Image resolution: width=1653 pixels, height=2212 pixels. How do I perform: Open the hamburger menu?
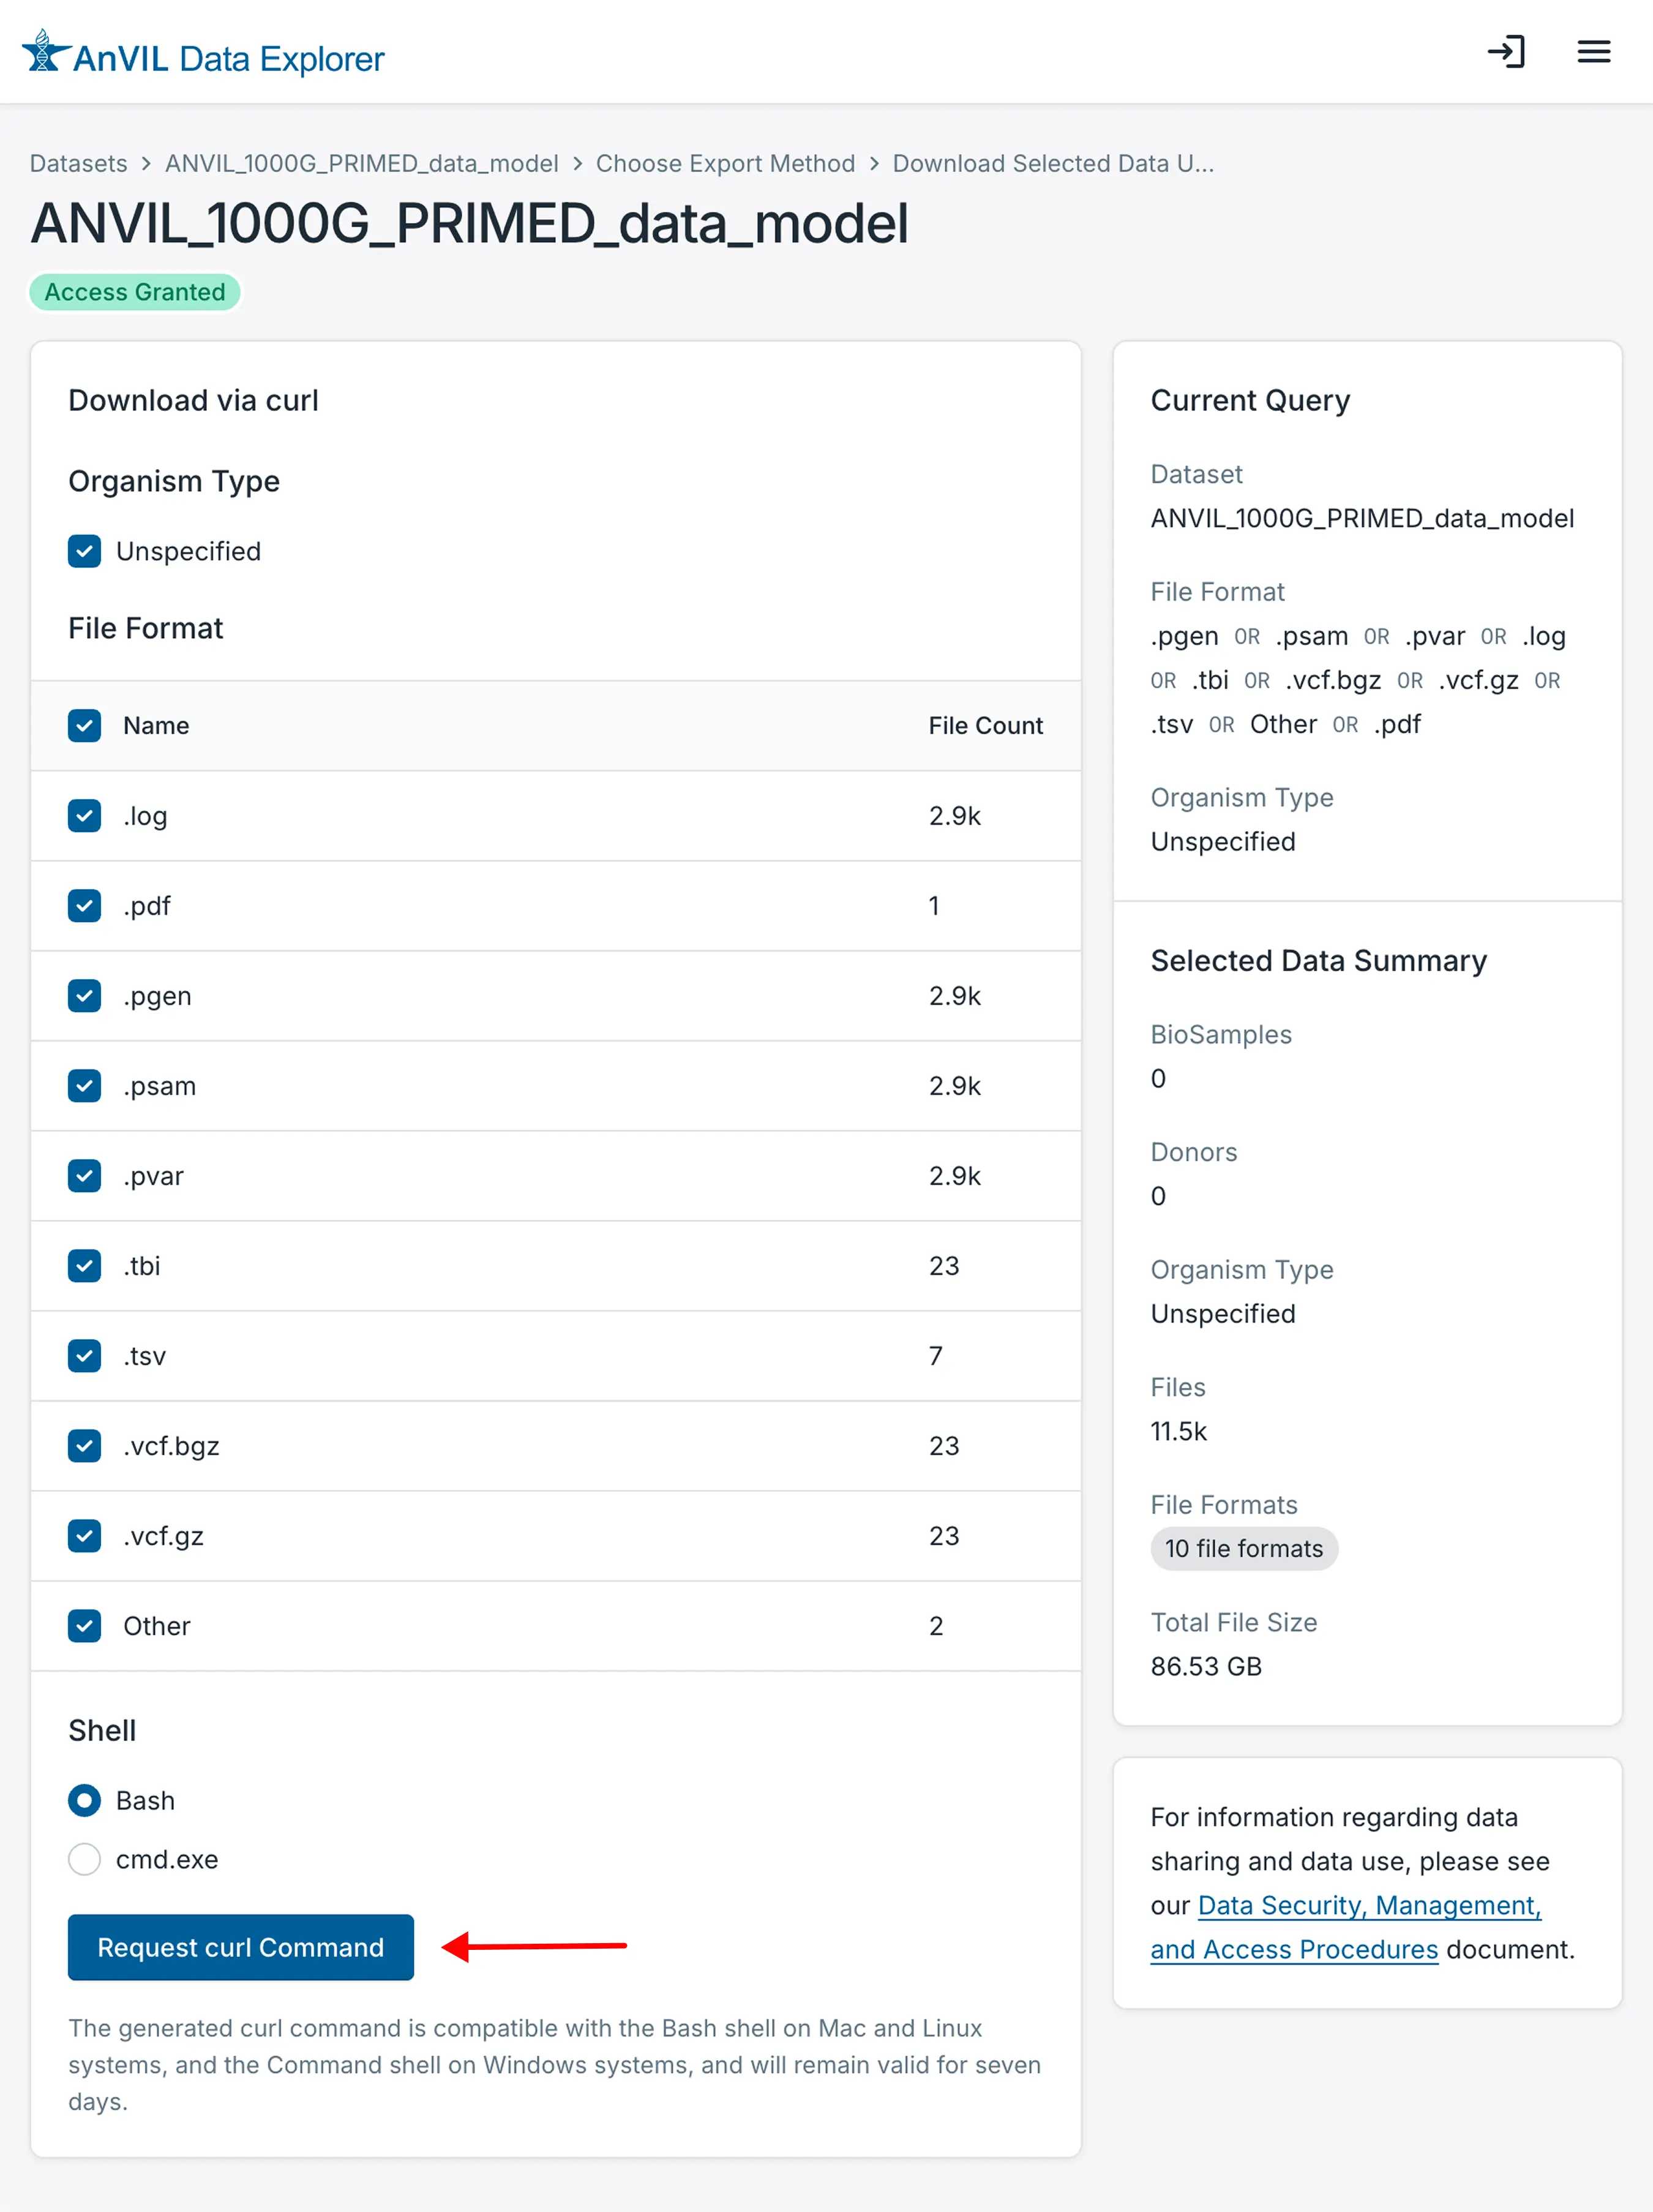click(x=1593, y=52)
